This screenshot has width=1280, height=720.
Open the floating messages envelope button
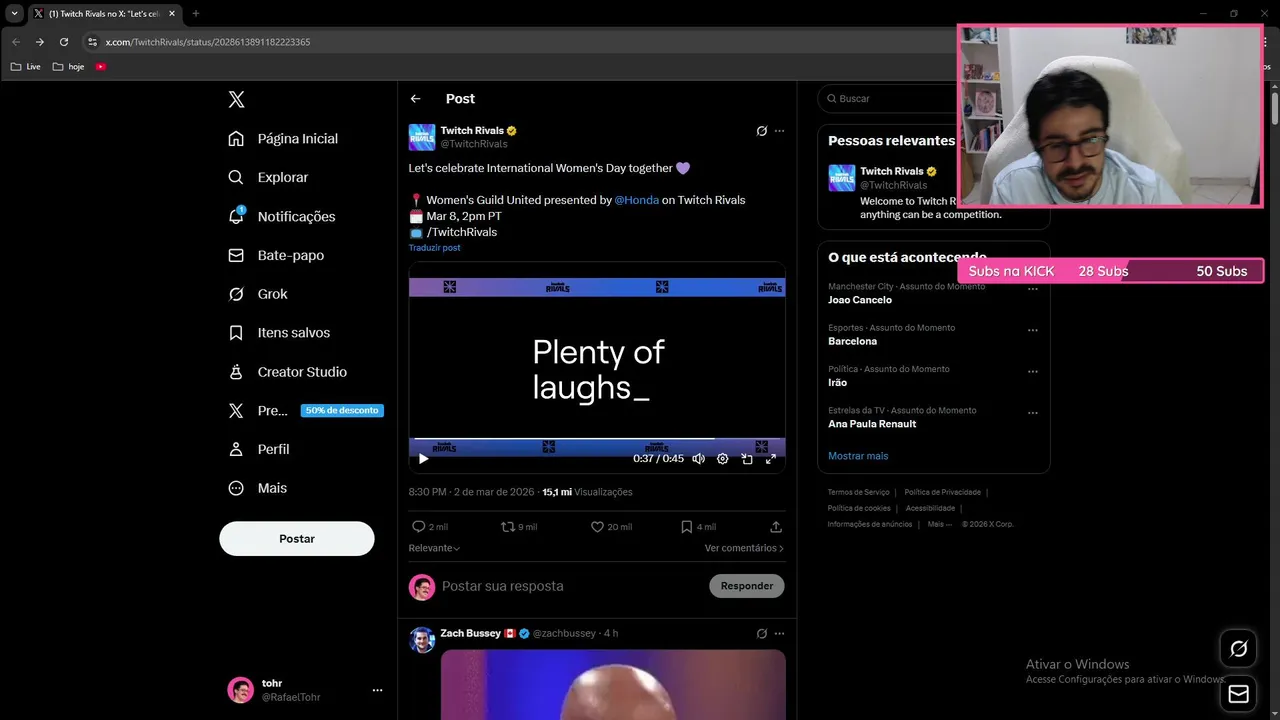pyautogui.click(x=1238, y=693)
